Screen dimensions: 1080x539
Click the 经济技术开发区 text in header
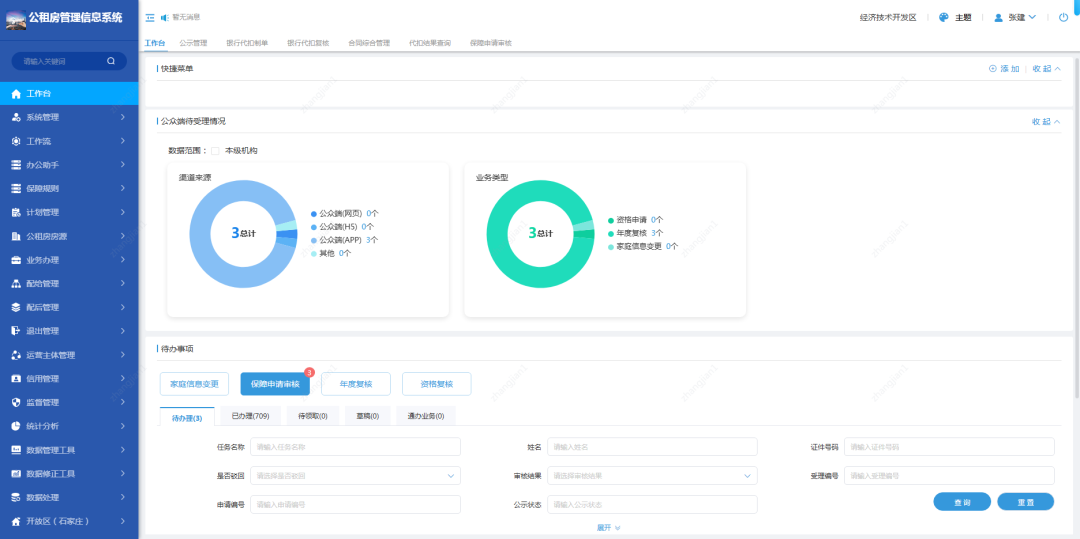888,18
